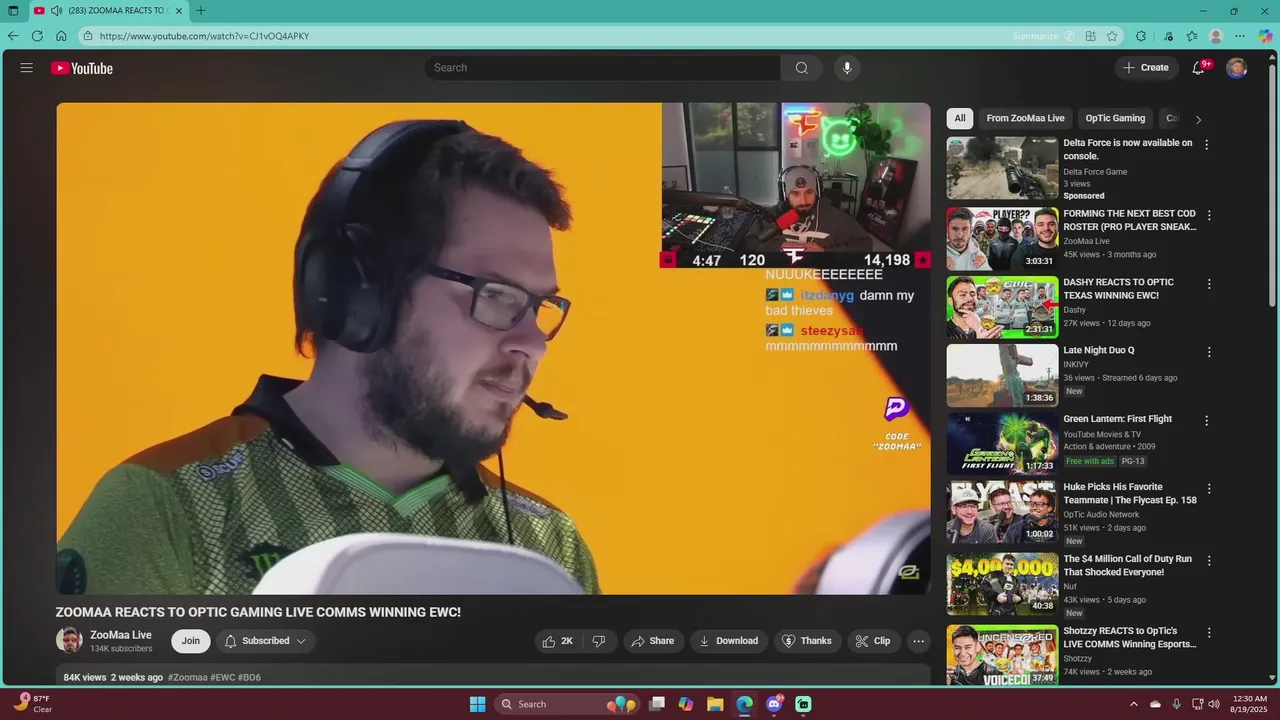Open the ZooMaa Live channel name
Viewport: 1280px width, 720px height.
[121, 635]
